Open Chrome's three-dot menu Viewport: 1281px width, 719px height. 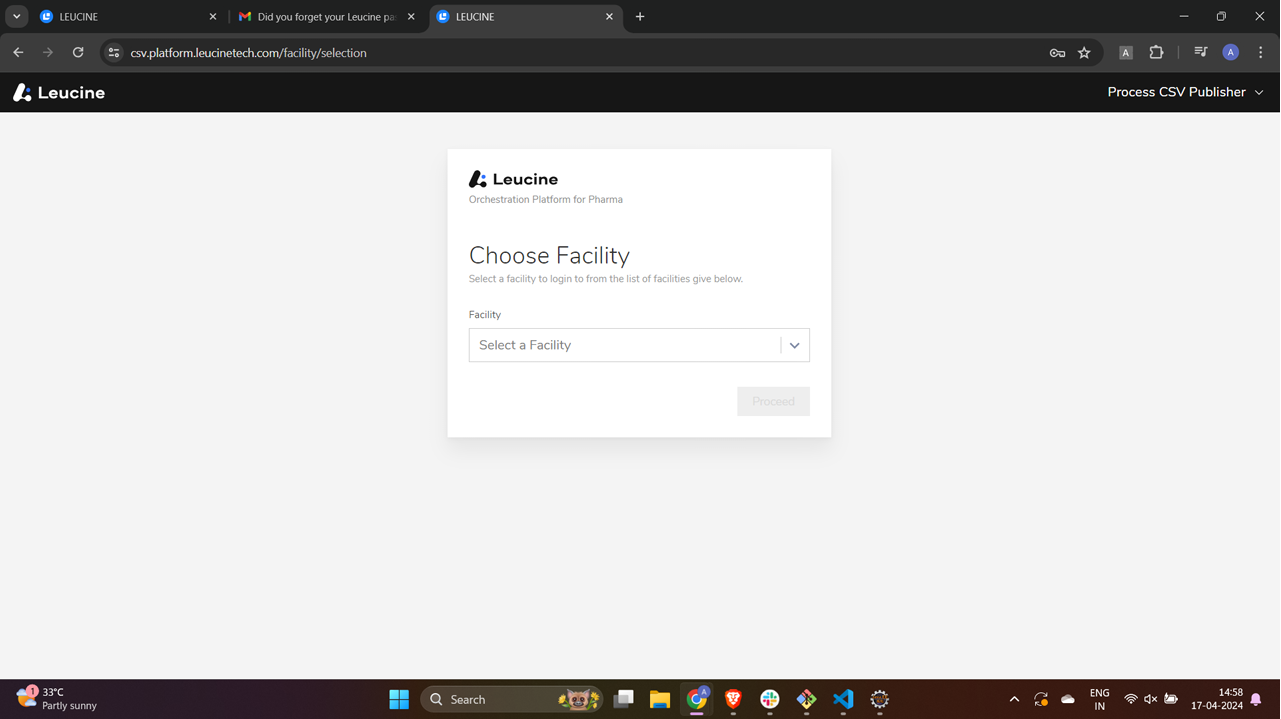point(1260,53)
